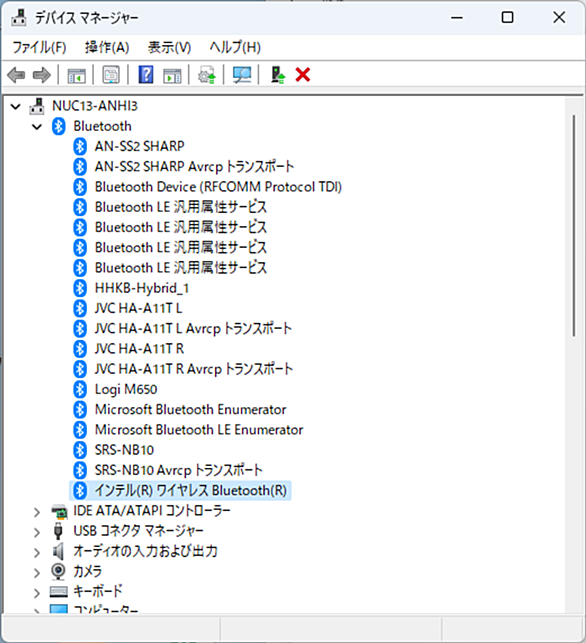The image size is (586, 643).
Task: Click the red X uninstall device icon
Action: [303, 75]
